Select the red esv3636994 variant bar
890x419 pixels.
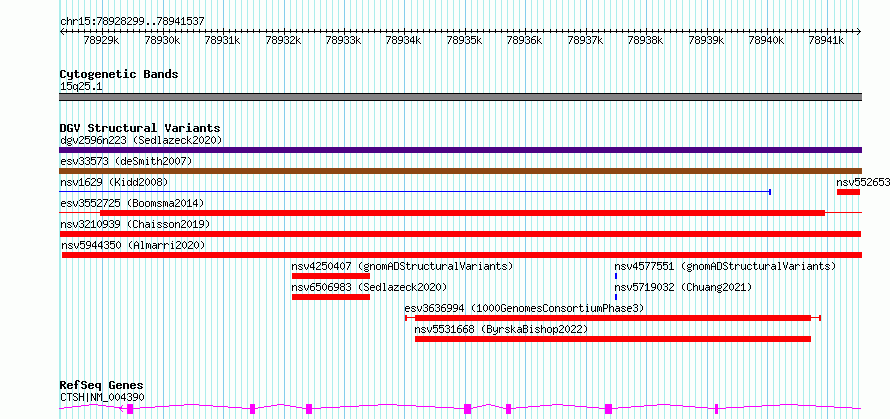point(613,318)
